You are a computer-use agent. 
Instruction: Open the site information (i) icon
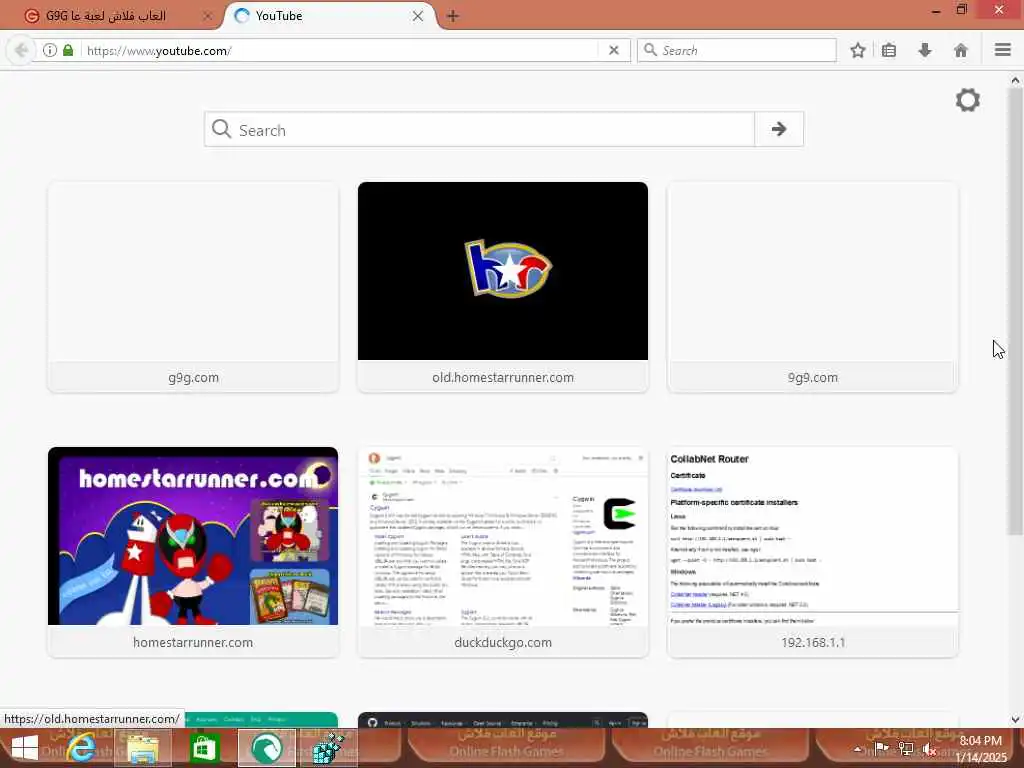pos(50,50)
